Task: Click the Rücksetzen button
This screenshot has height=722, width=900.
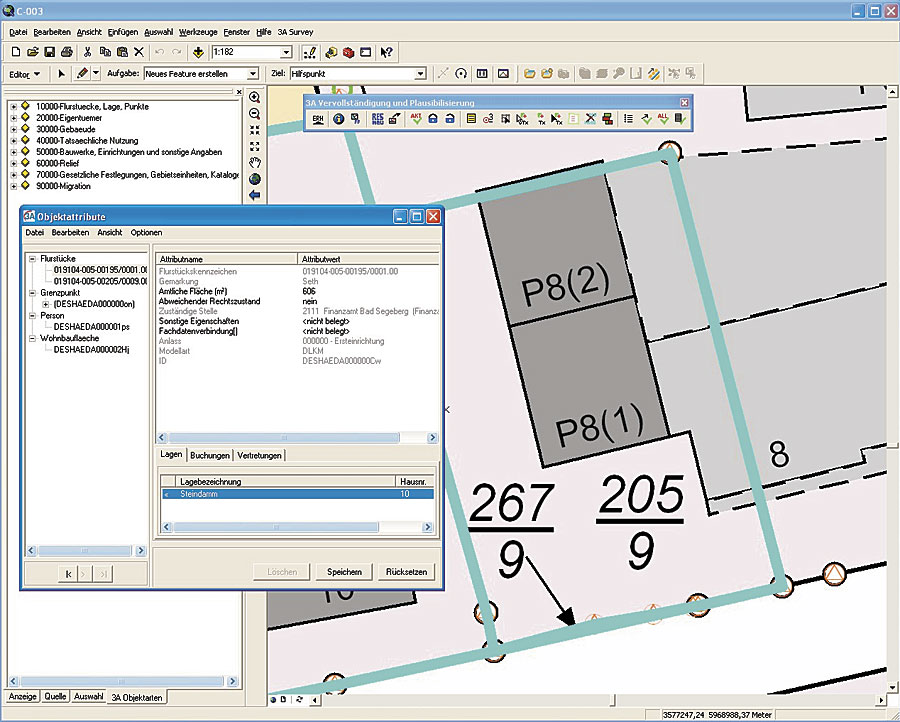Action: (x=406, y=572)
